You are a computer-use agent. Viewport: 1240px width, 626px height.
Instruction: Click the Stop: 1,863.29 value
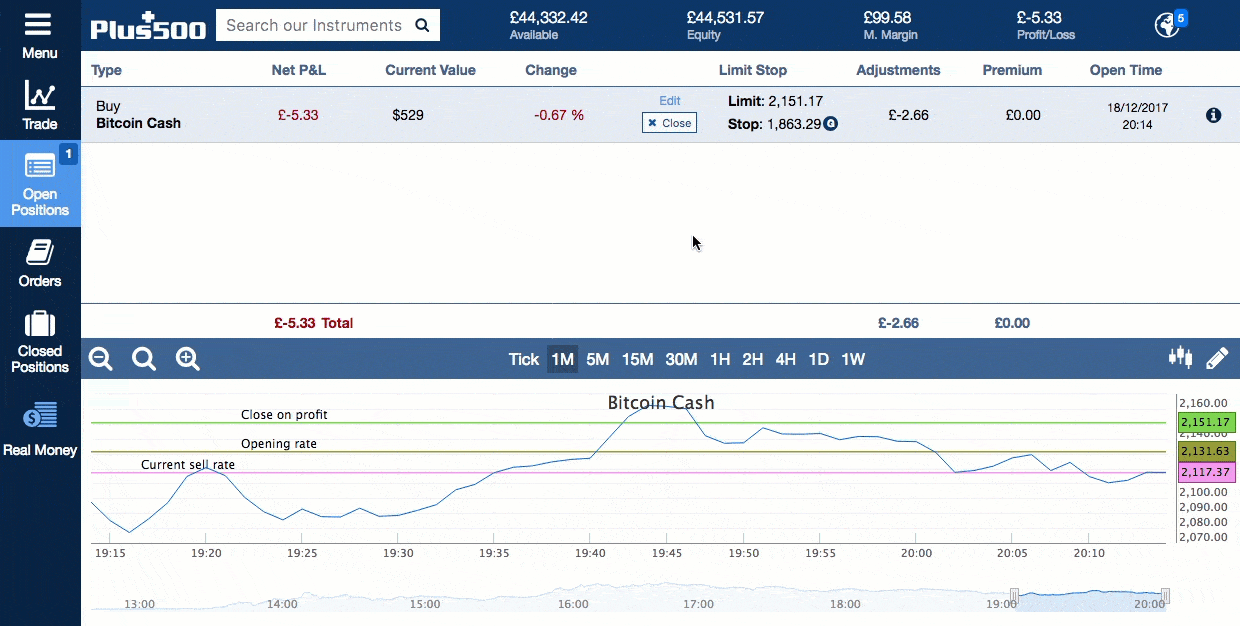pyautogui.click(x=774, y=125)
